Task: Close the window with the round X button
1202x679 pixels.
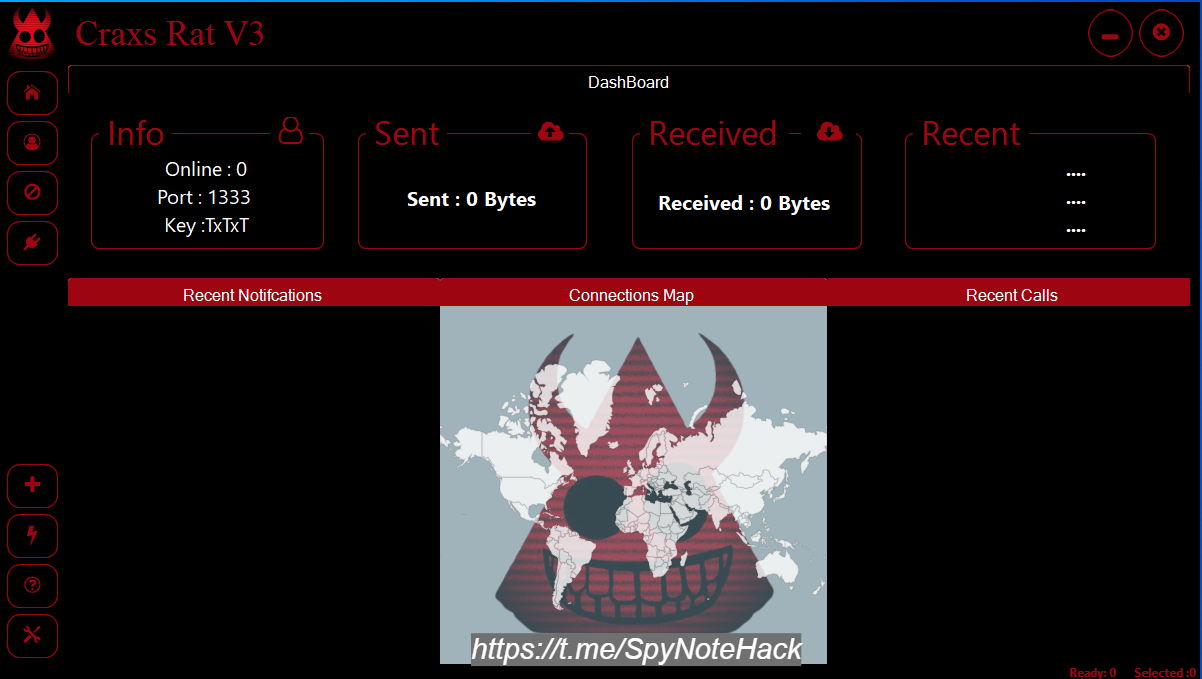Action: (x=1161, y=34)
